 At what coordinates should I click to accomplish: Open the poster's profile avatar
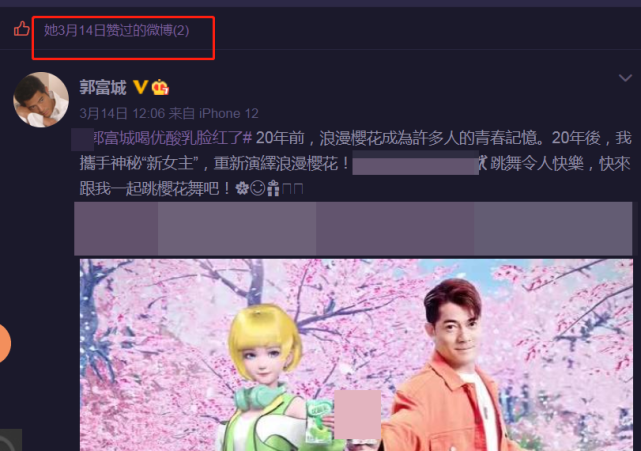(41, 100)
